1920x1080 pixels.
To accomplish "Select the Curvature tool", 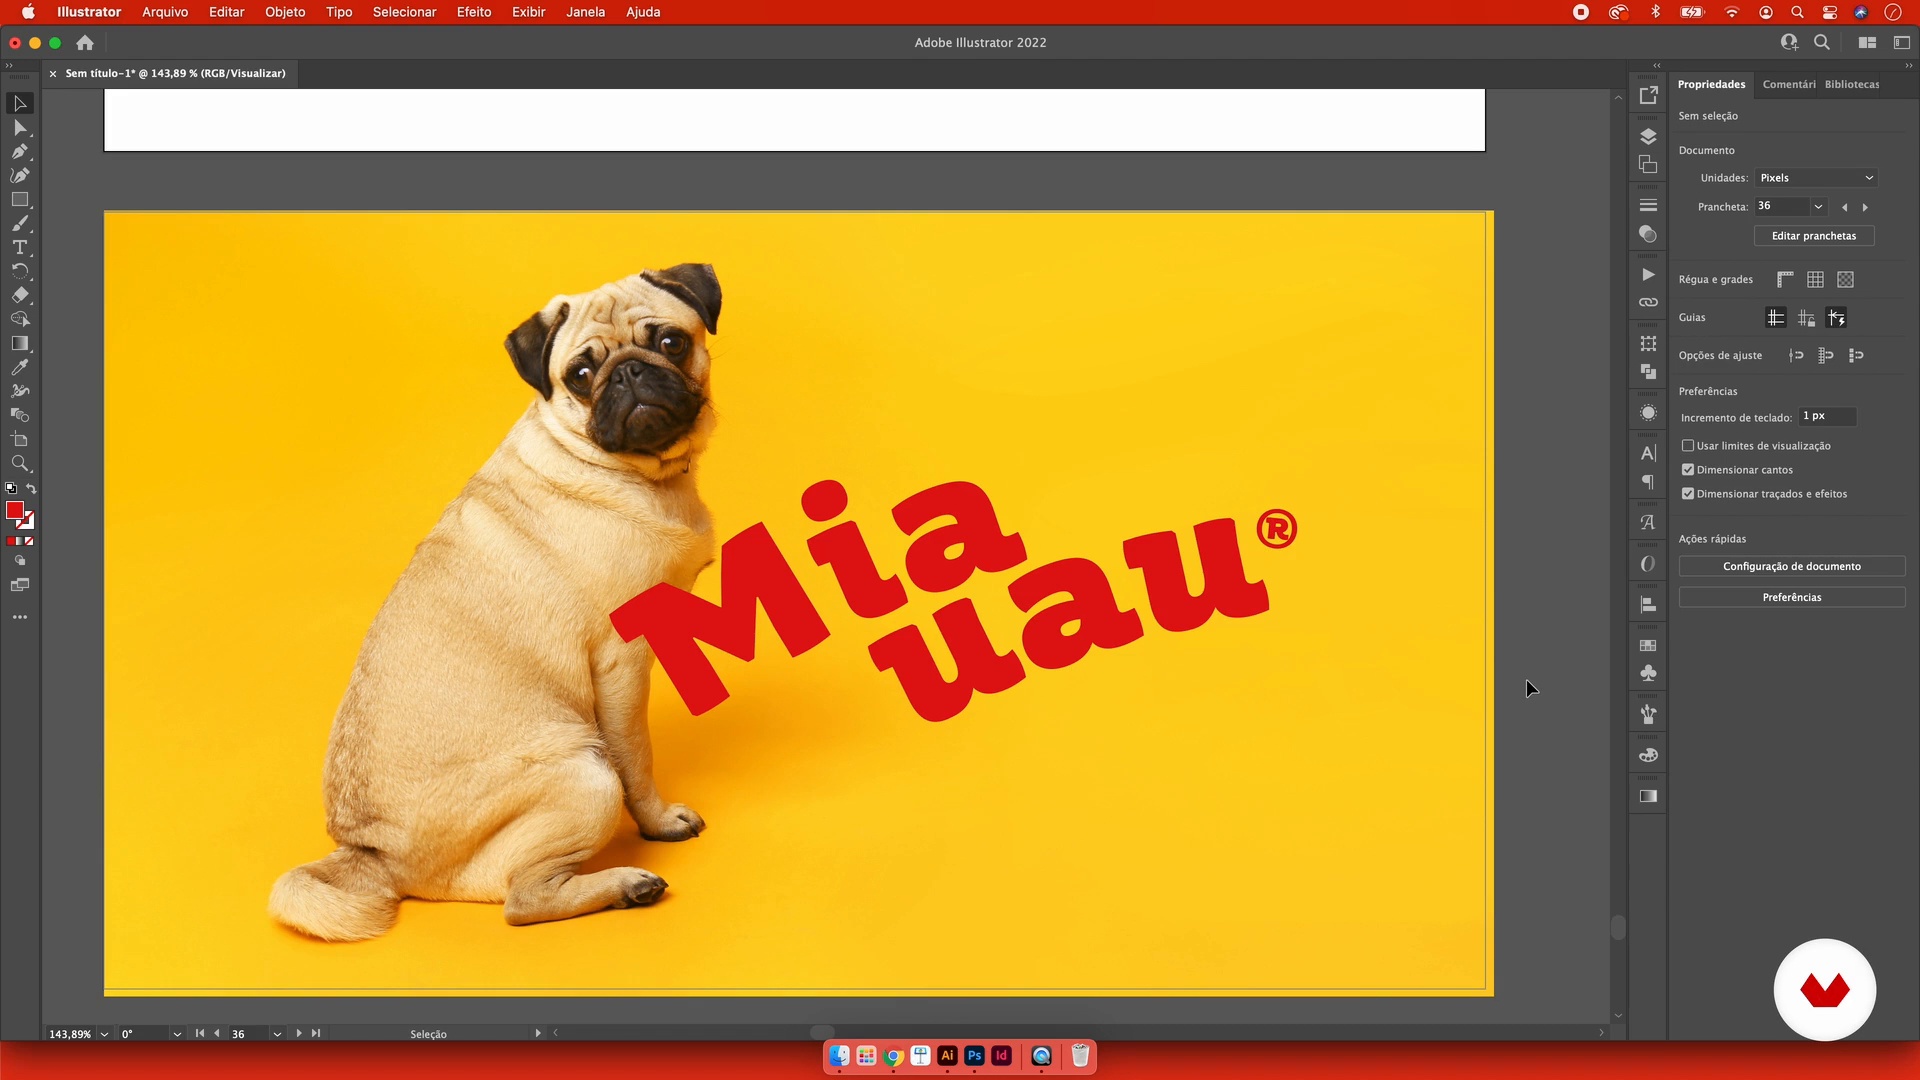I will pos(20,176).
